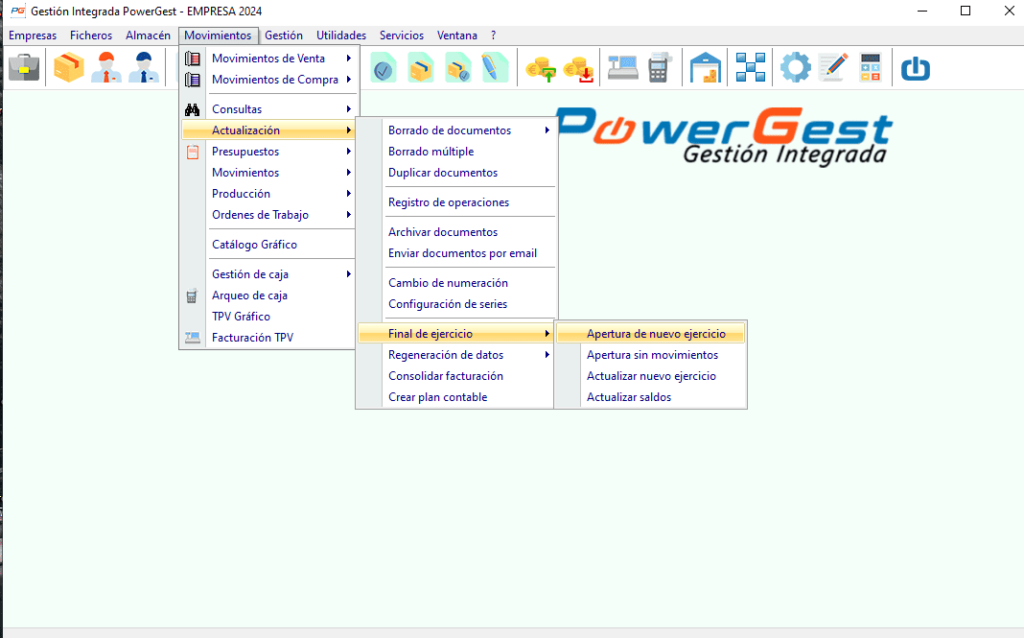Click the register icon beside Facturación TPV
Viewport: 1024px width, 638px height.
tap(192, 337)
